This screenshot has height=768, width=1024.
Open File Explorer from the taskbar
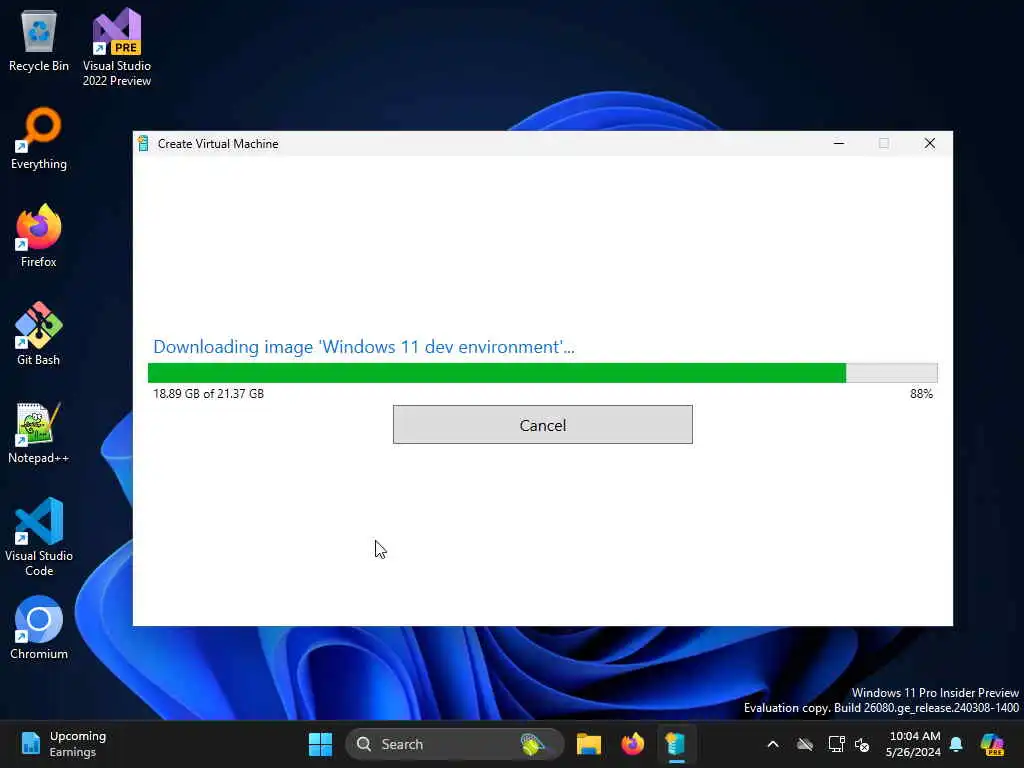tap(588, 744)
